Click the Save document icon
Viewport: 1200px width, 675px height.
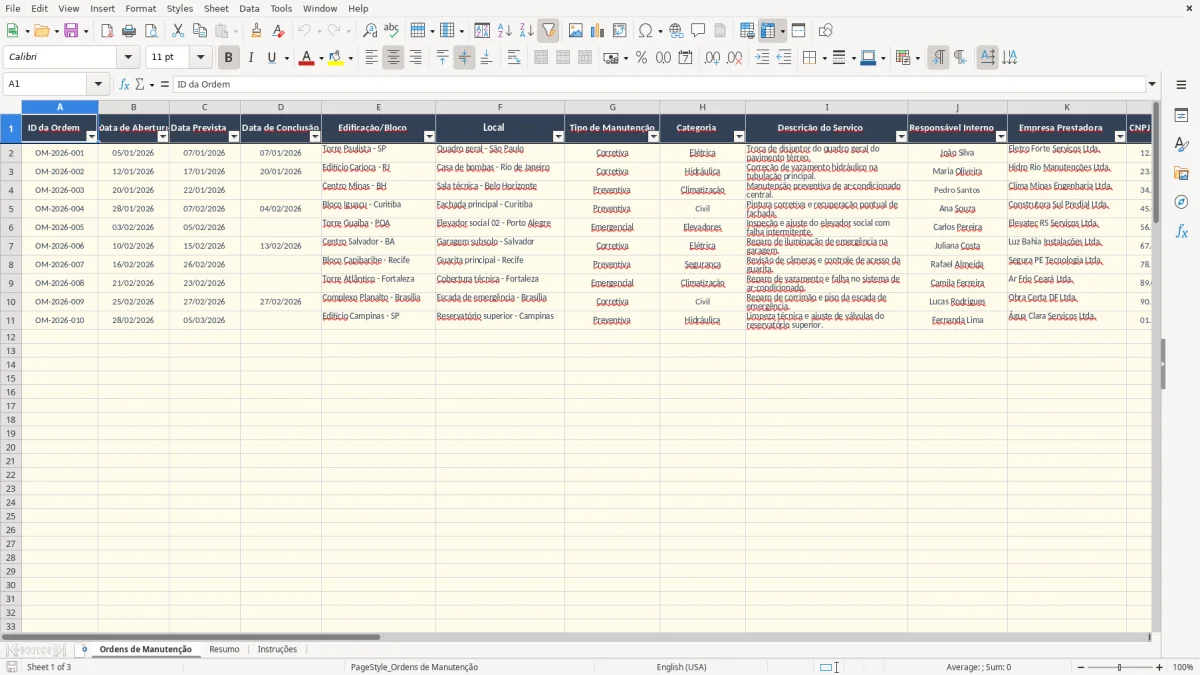click(x=71, y=31)
